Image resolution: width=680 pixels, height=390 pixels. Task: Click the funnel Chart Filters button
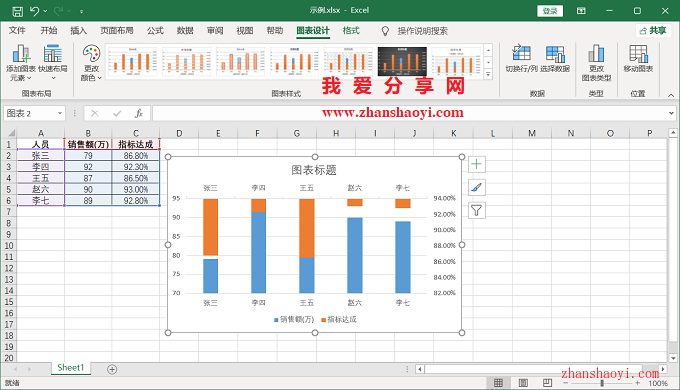[x=477, y=211]
